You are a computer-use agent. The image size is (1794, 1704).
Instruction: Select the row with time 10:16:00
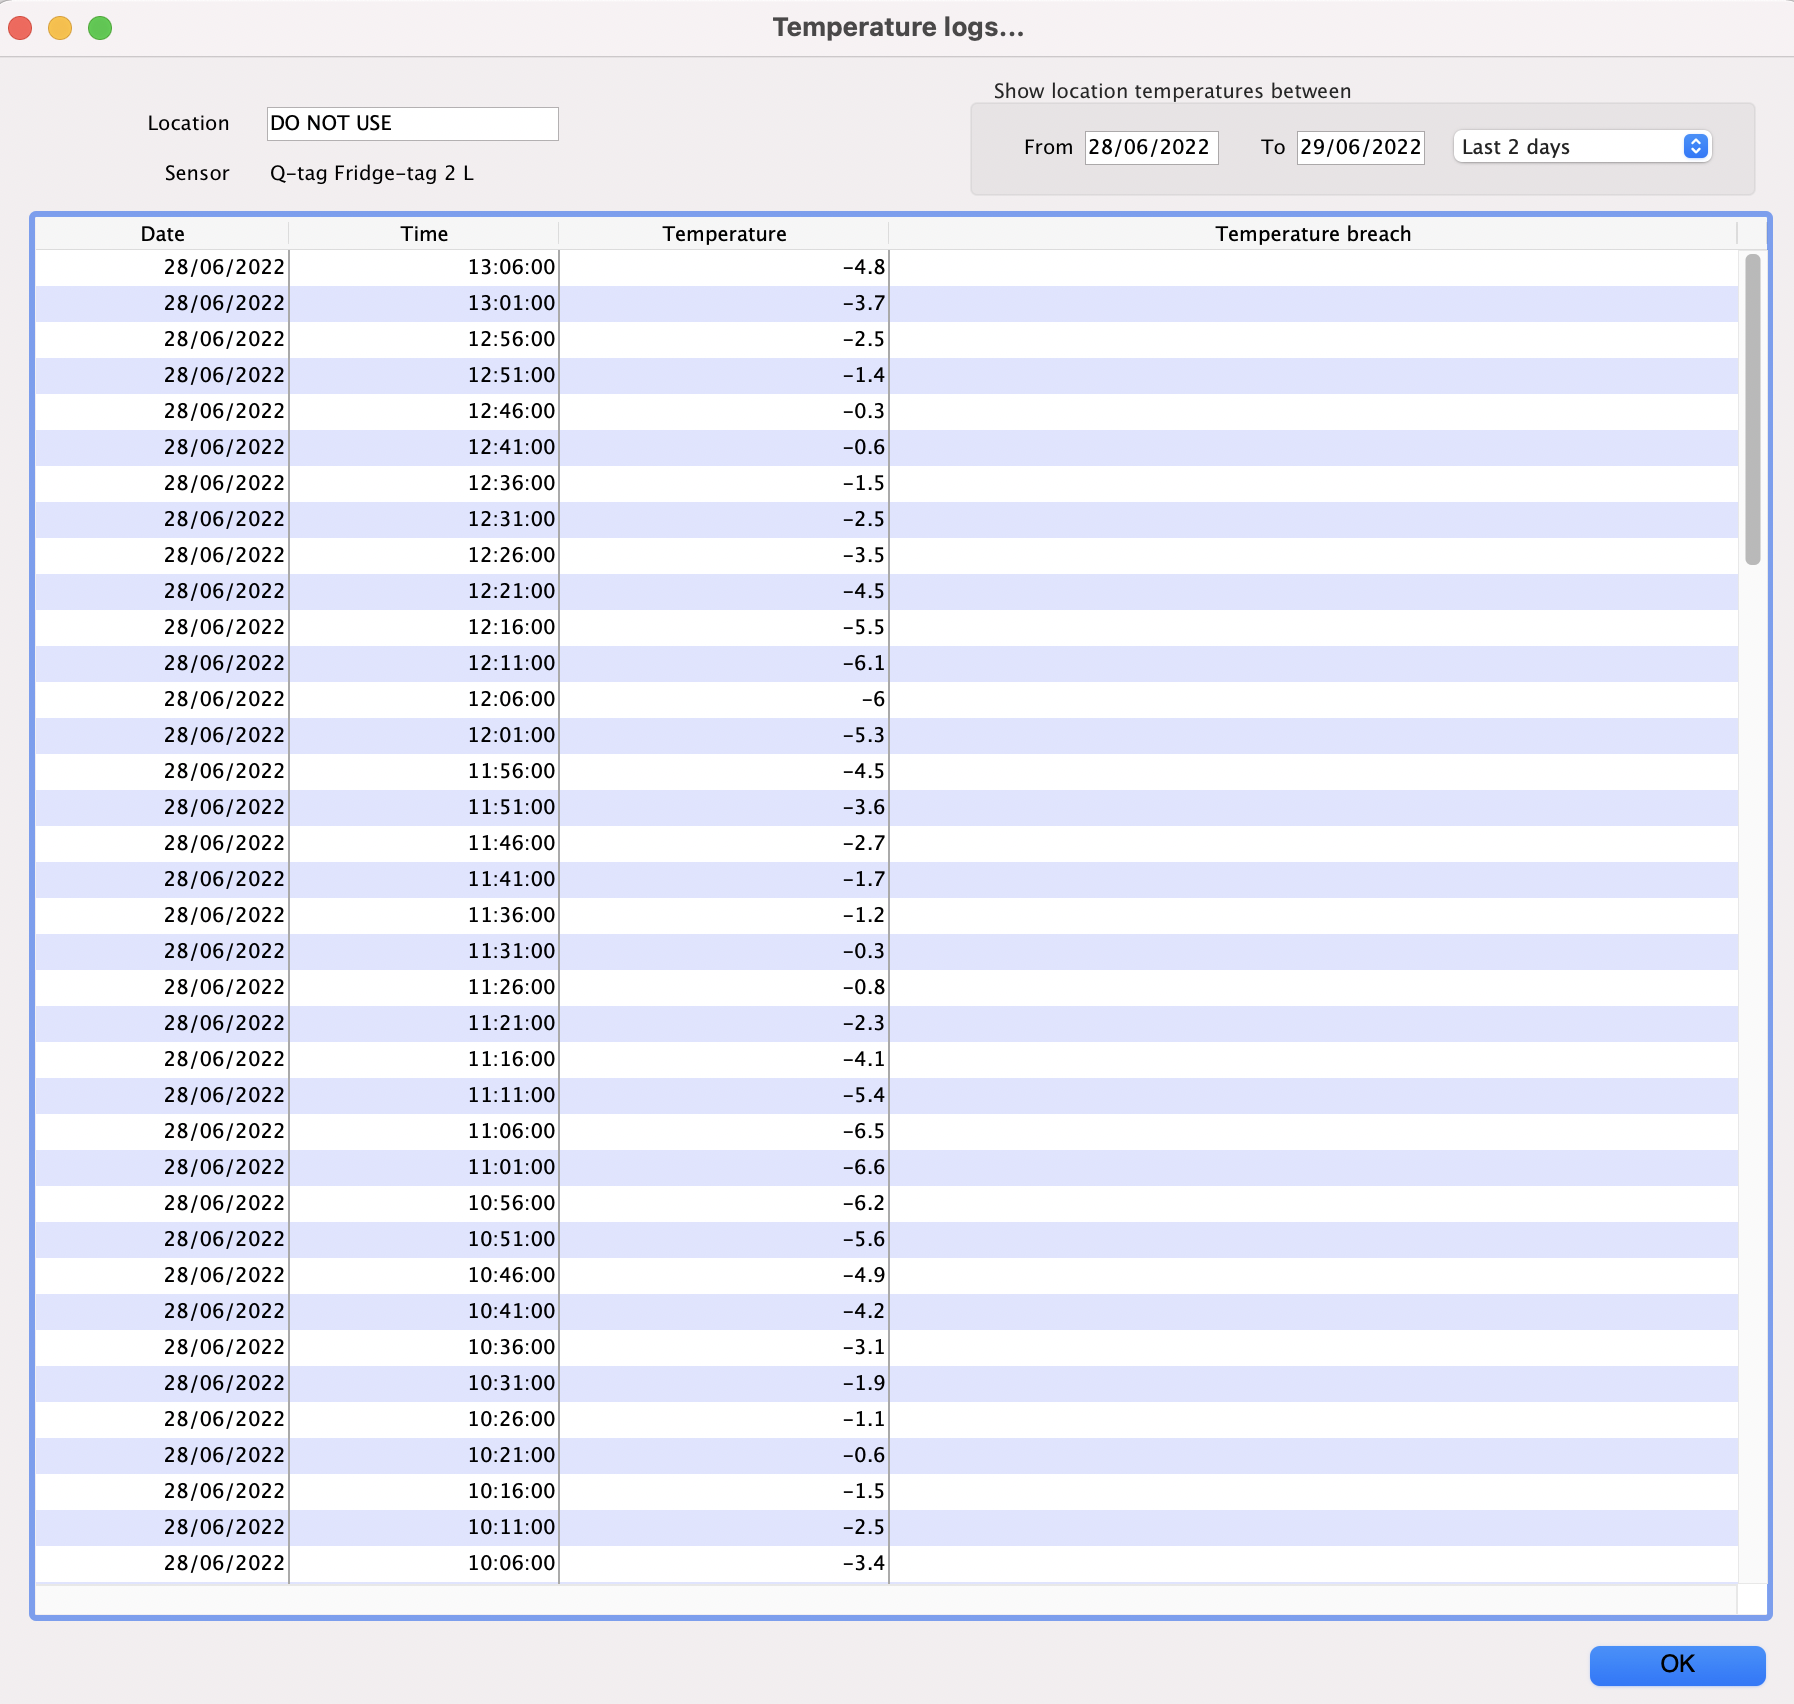click(x=887, y=1491)
